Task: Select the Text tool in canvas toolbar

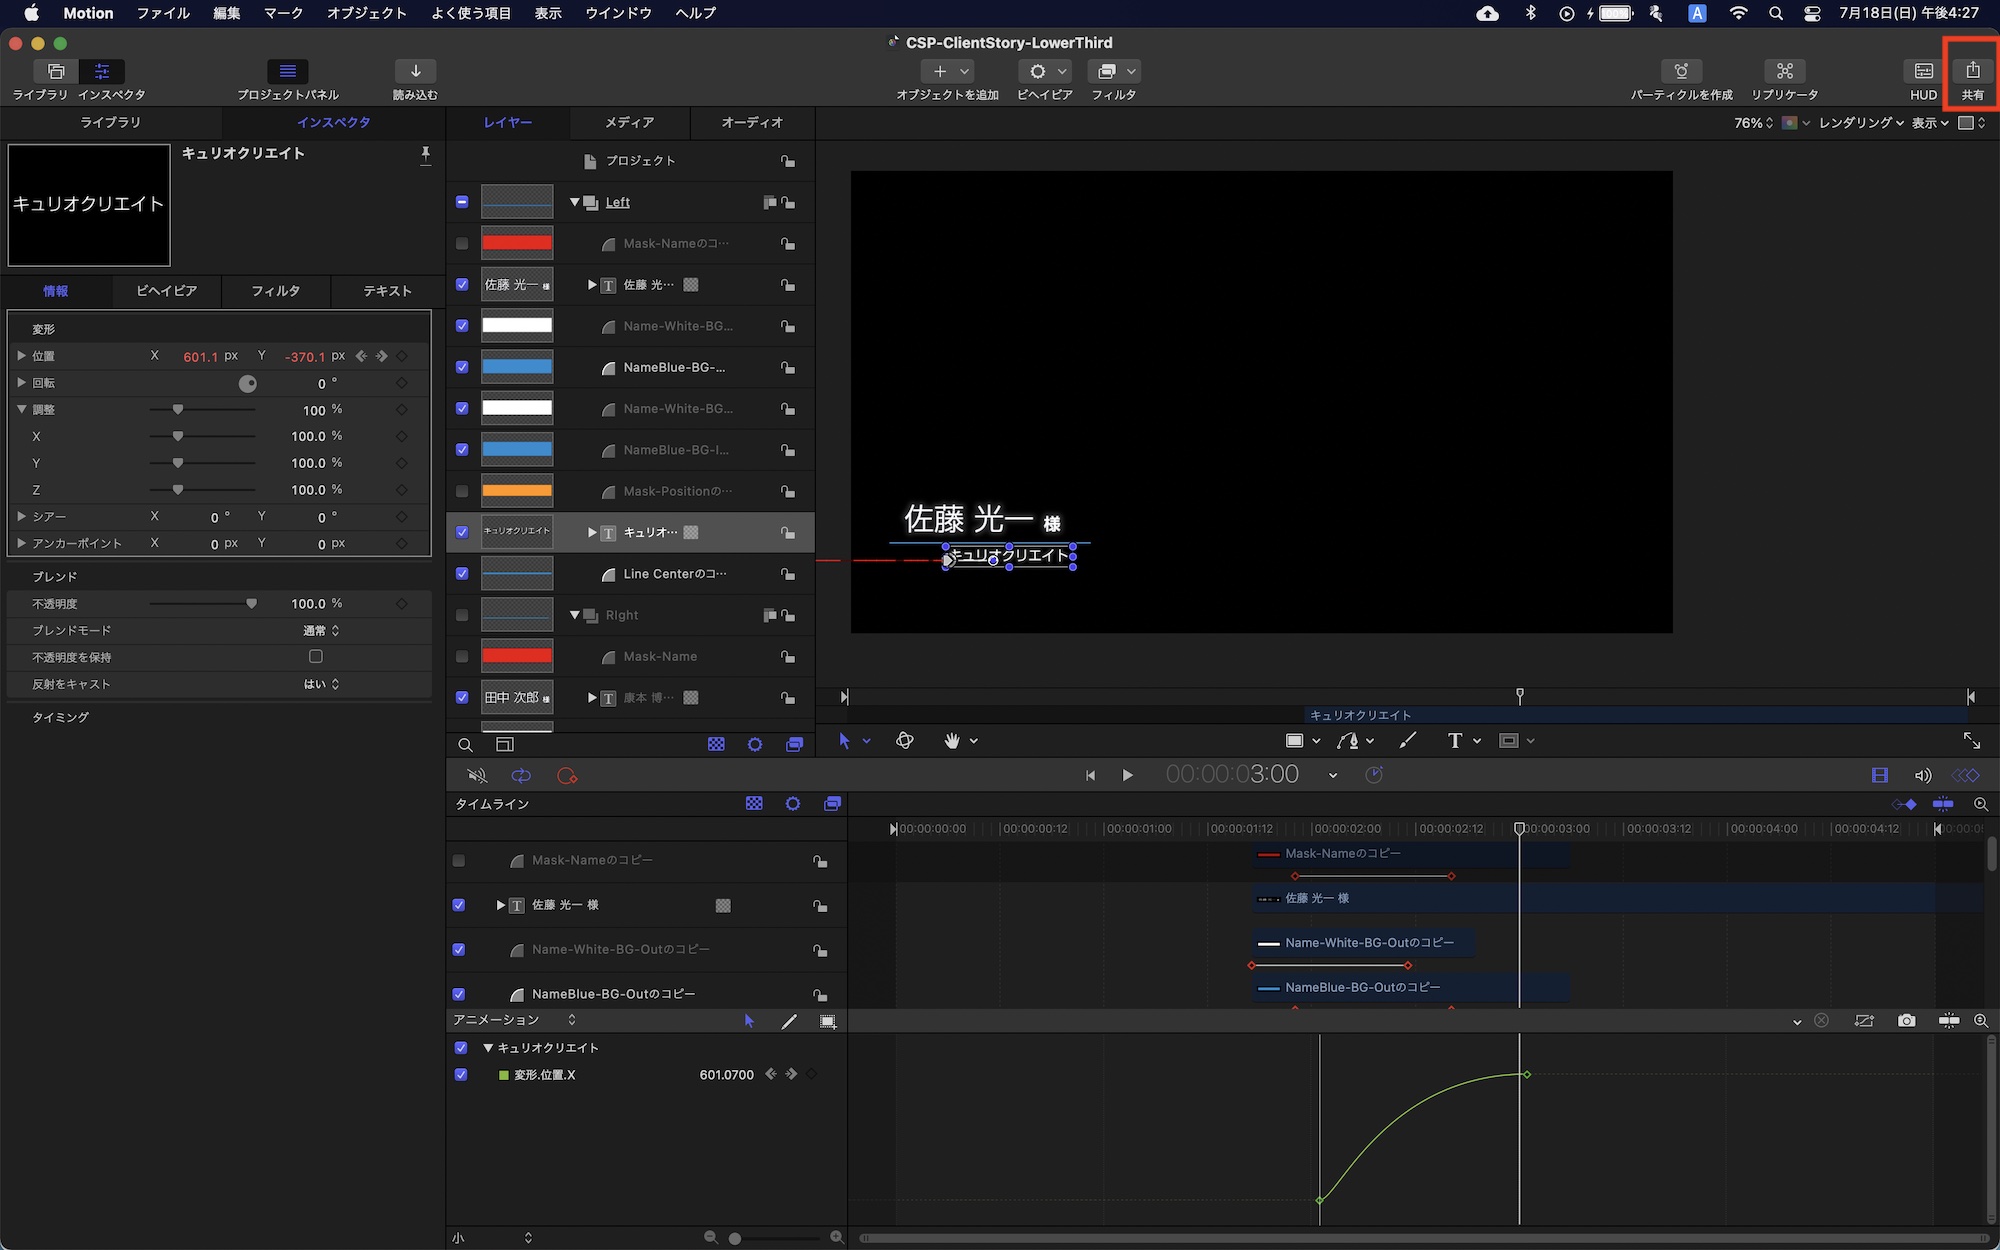Action: 1454,741
